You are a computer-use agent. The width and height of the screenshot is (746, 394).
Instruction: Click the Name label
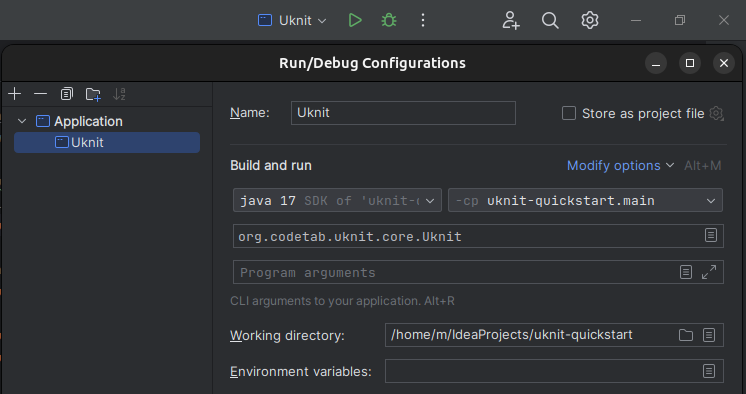click(250, 113)
